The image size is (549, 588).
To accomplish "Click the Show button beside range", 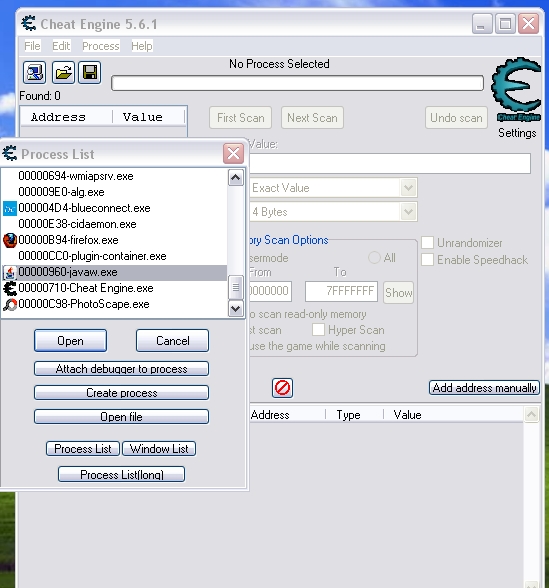I will click(x=398, y=292).
